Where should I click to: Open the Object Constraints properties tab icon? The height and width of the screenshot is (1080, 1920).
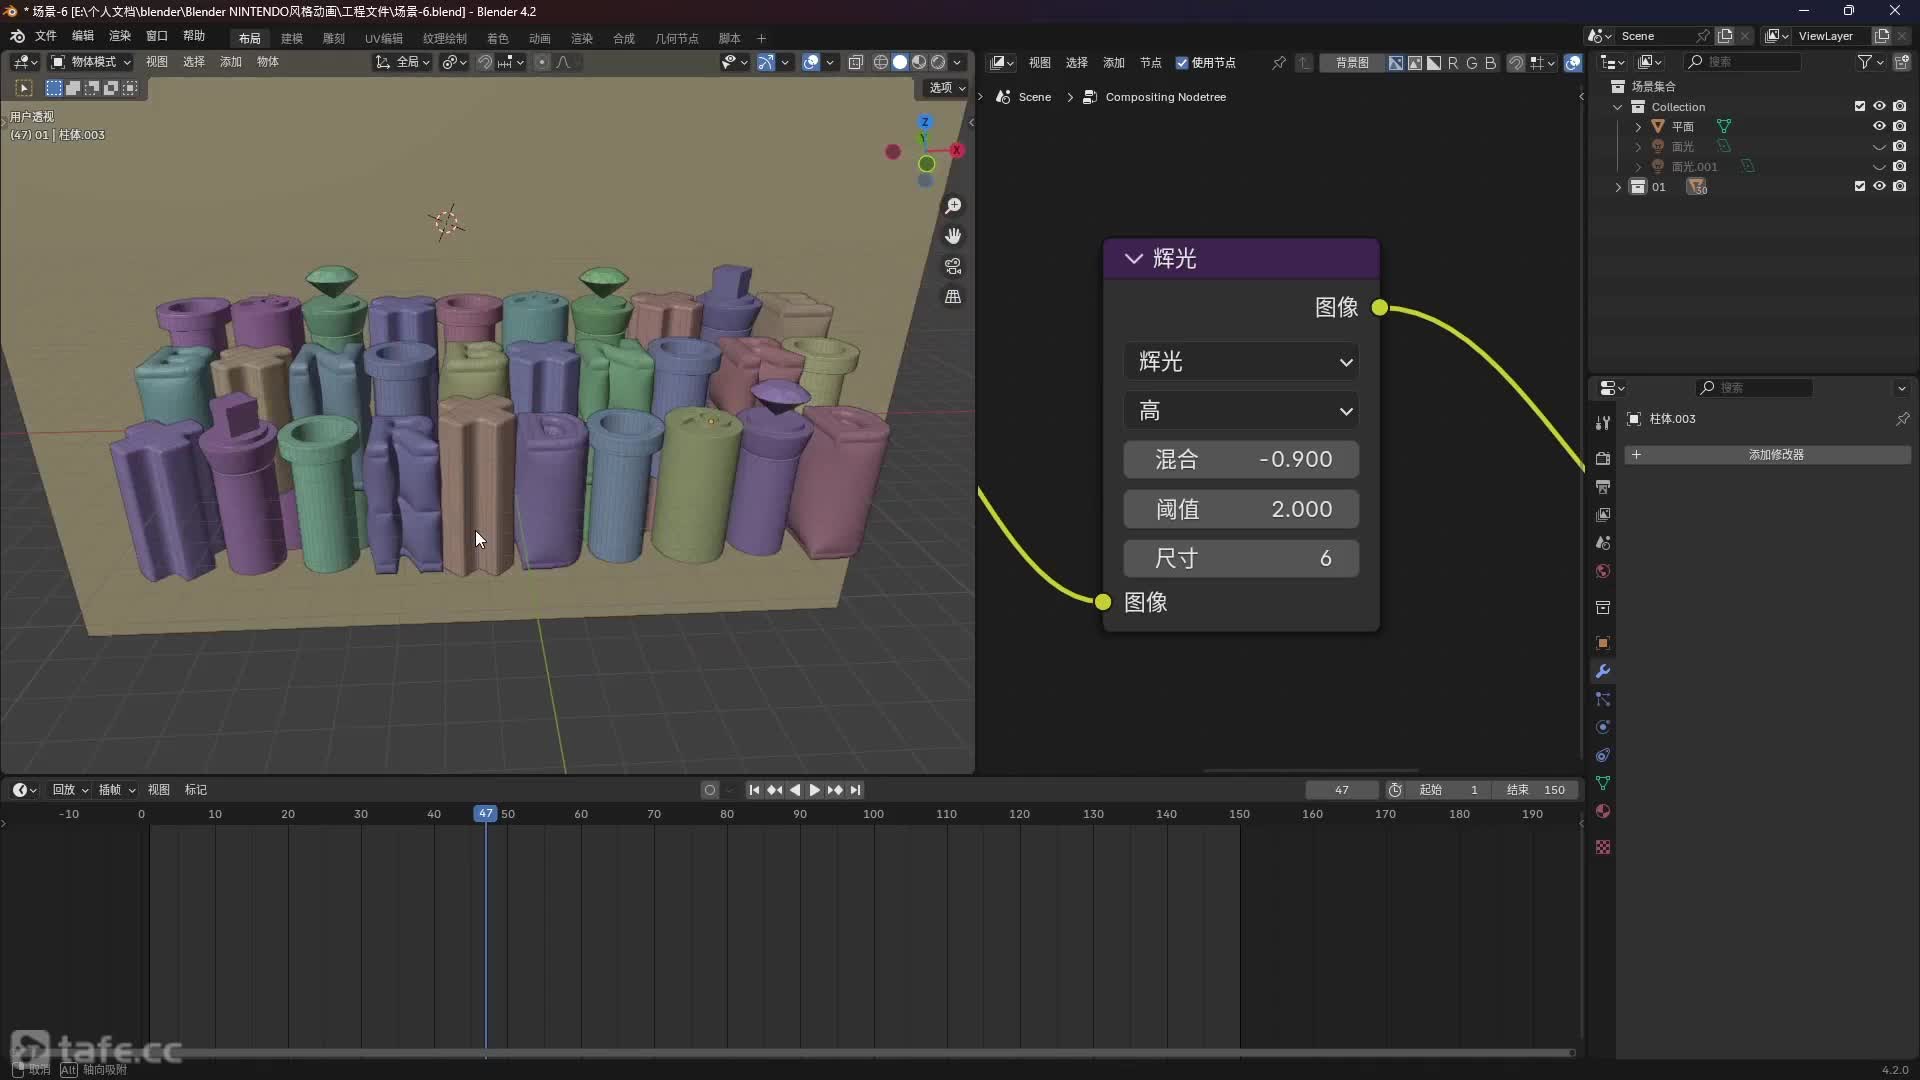(1603, 756)
